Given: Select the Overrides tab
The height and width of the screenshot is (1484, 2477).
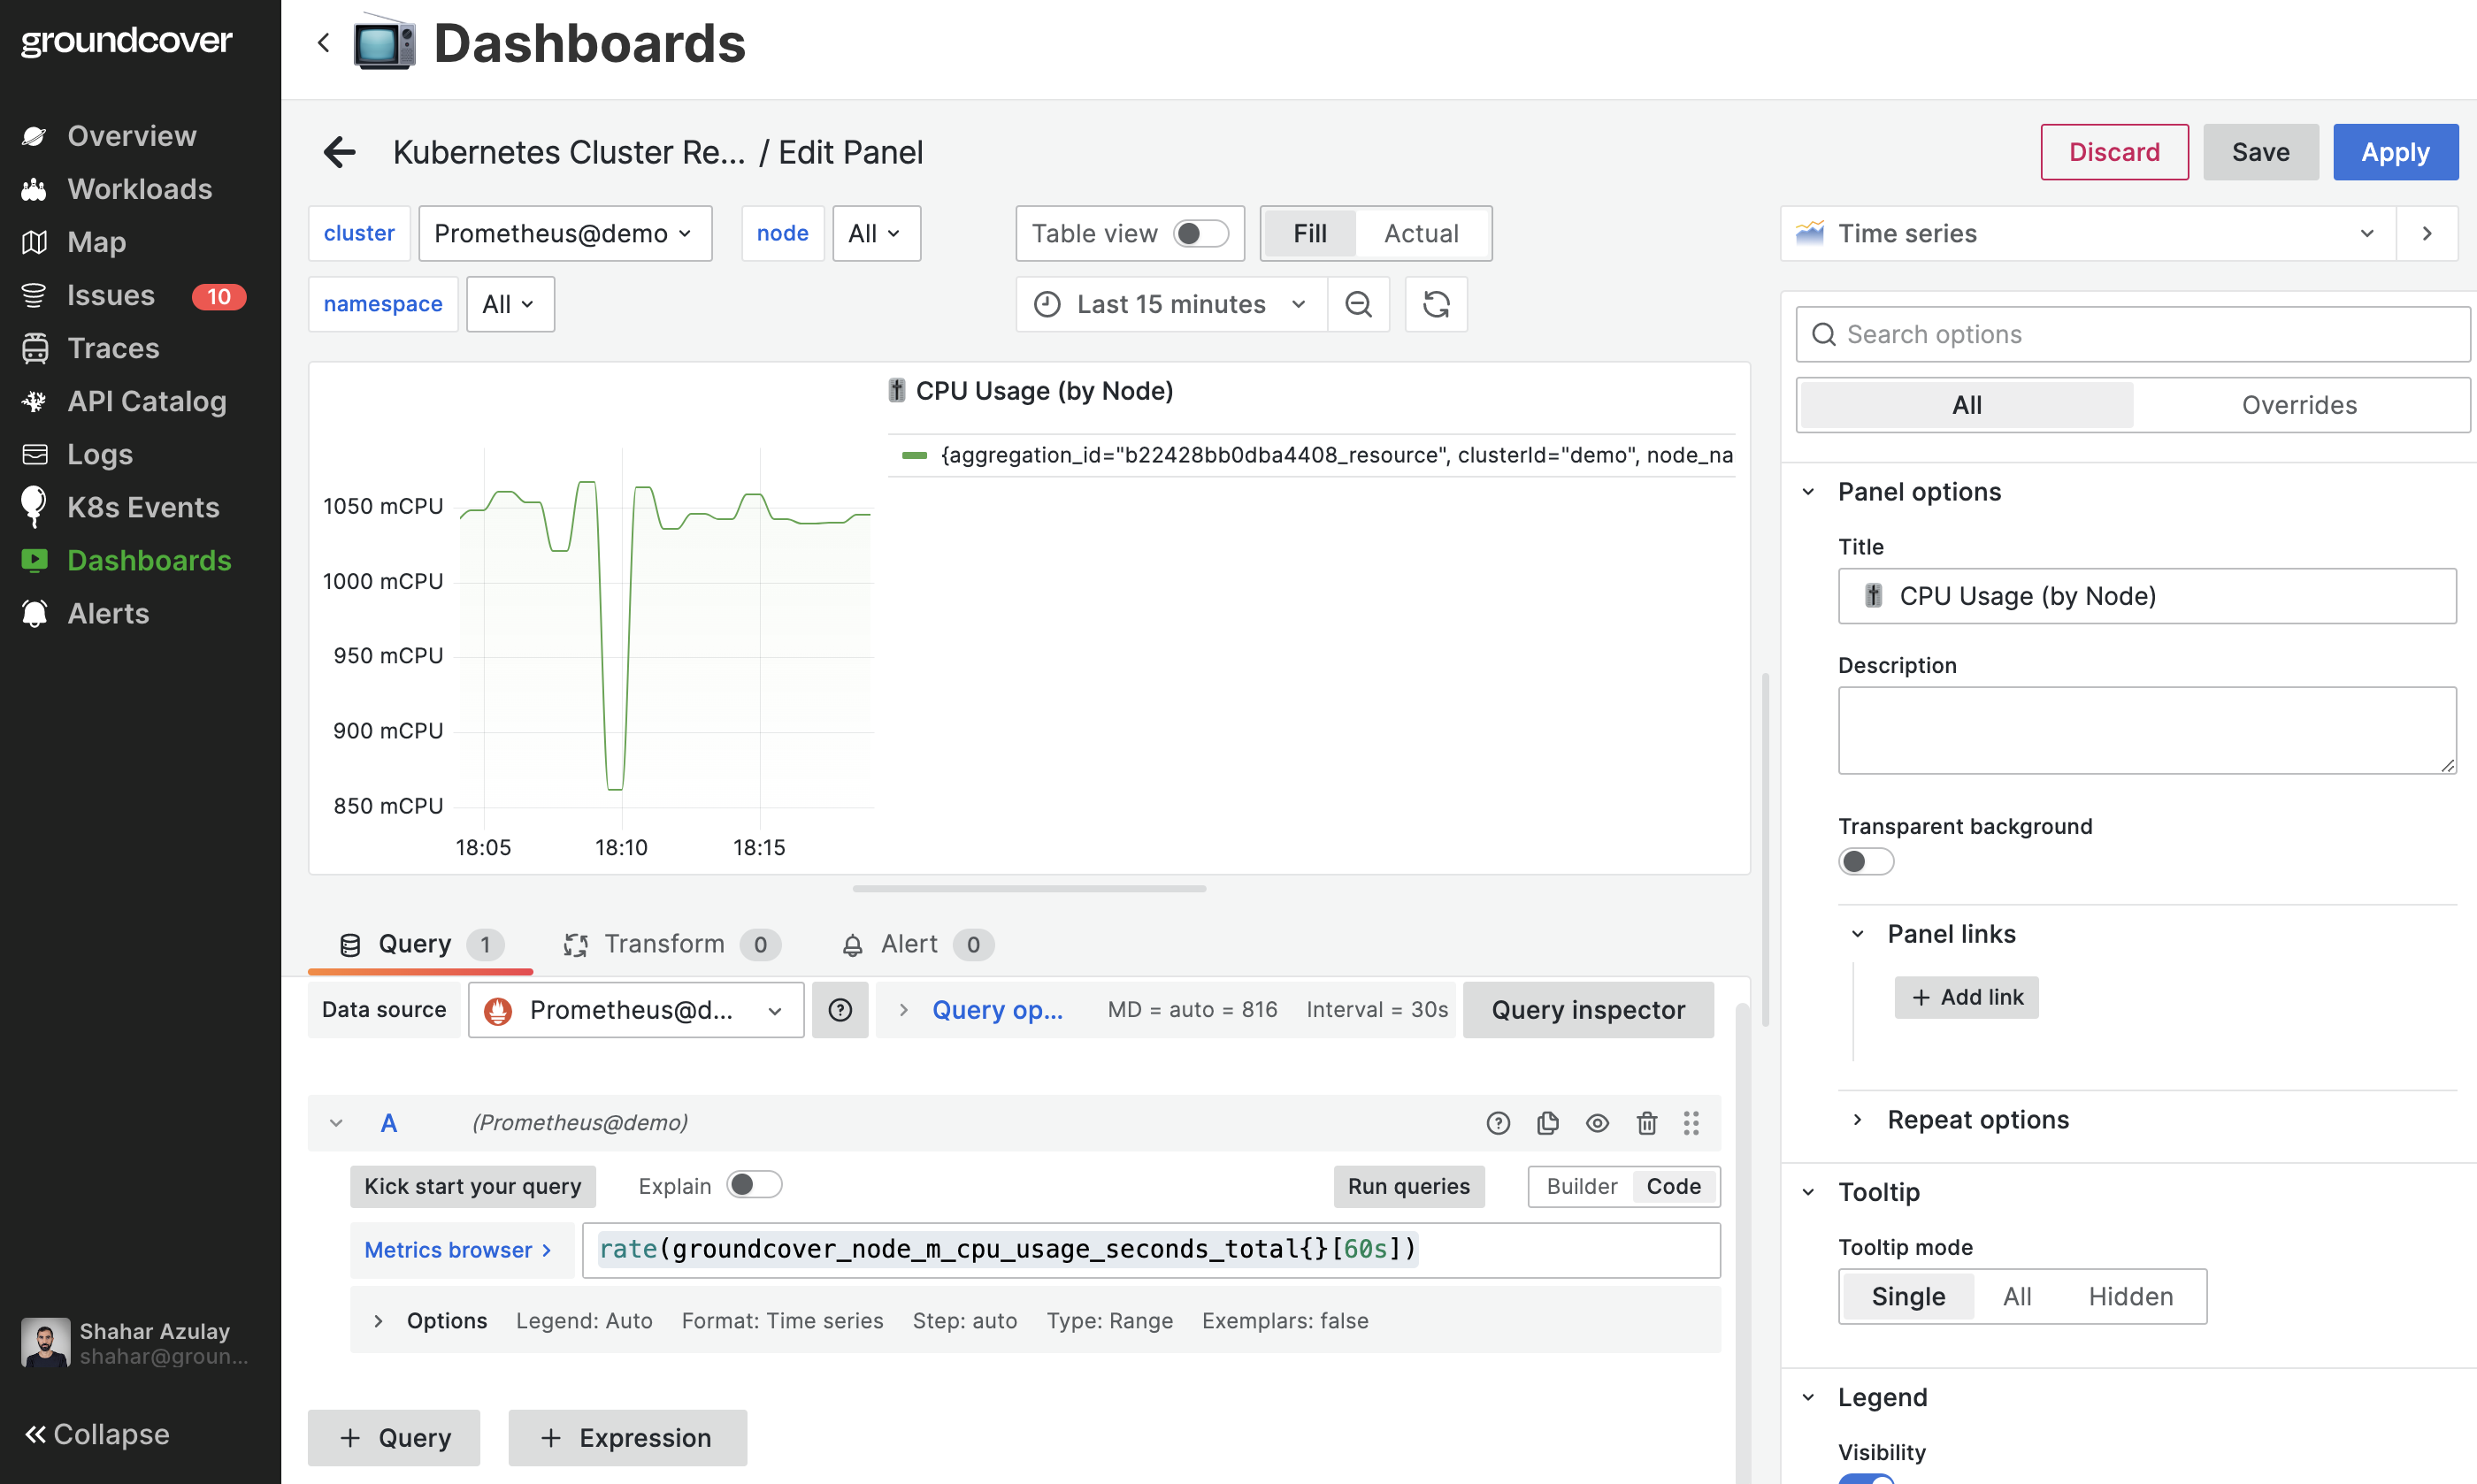Looking at the screenshot, I should coord(2298,405).
